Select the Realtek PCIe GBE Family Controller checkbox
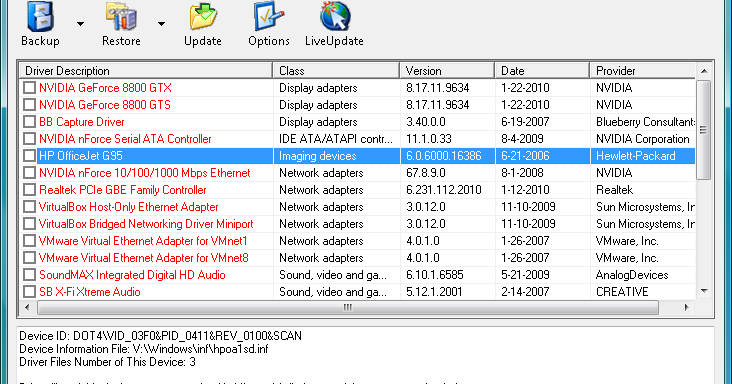 pos(29,190)
